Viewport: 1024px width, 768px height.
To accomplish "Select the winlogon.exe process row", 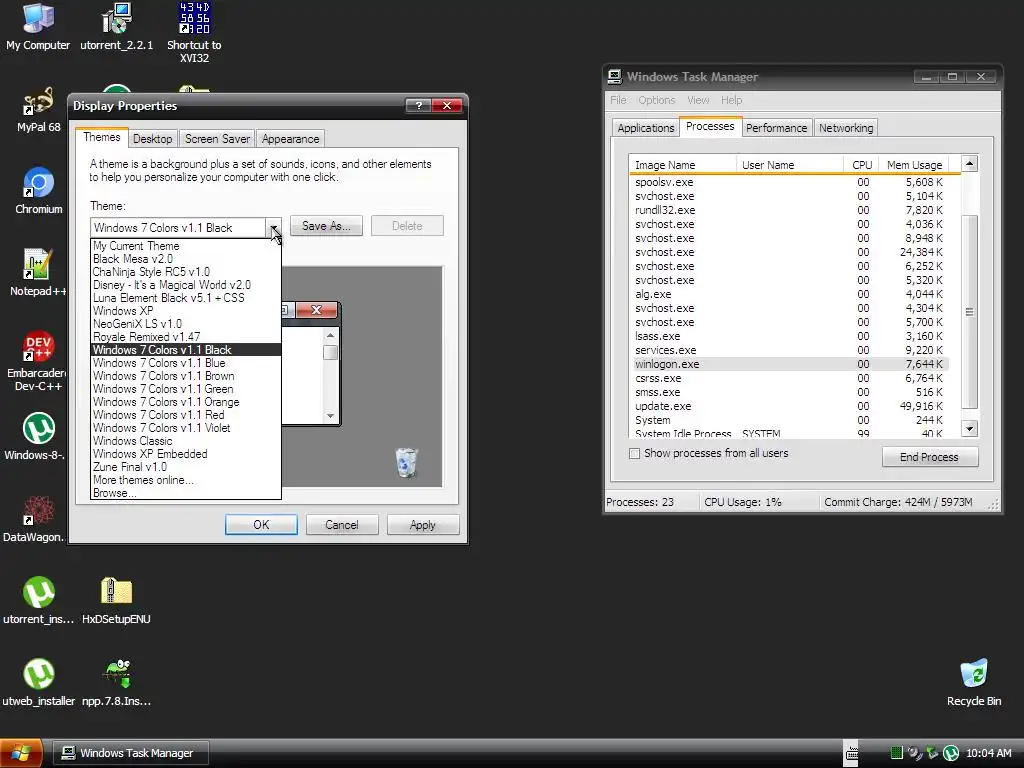I will [790, 364].
